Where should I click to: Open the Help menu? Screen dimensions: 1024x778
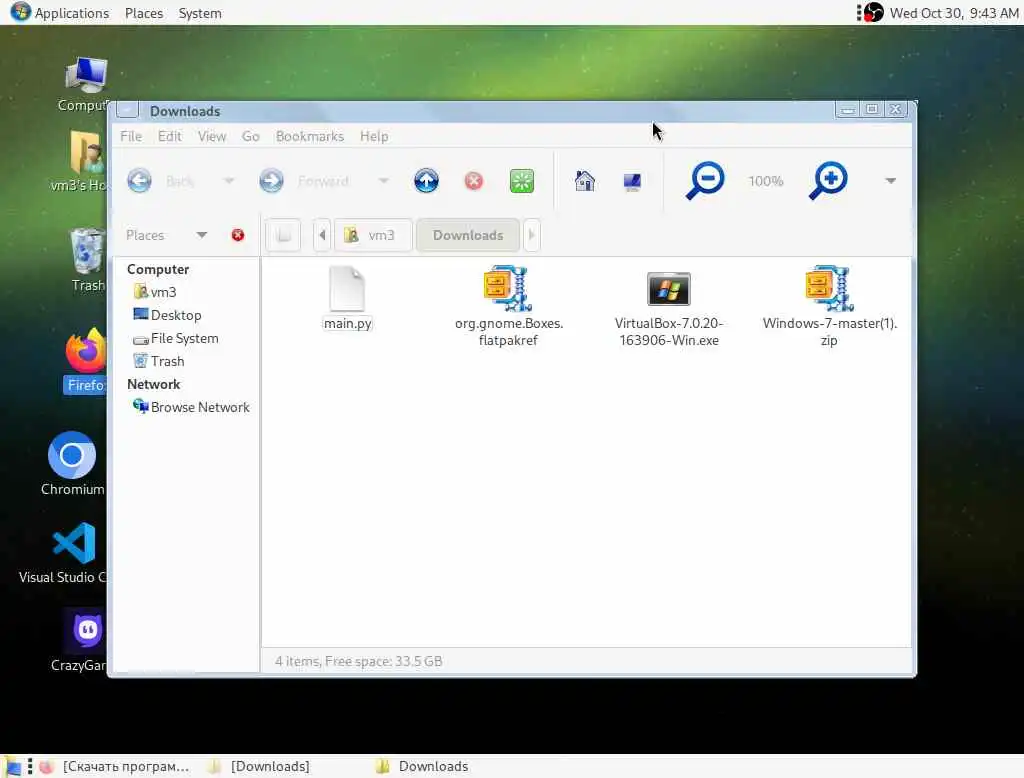click(x=374, y=137)
